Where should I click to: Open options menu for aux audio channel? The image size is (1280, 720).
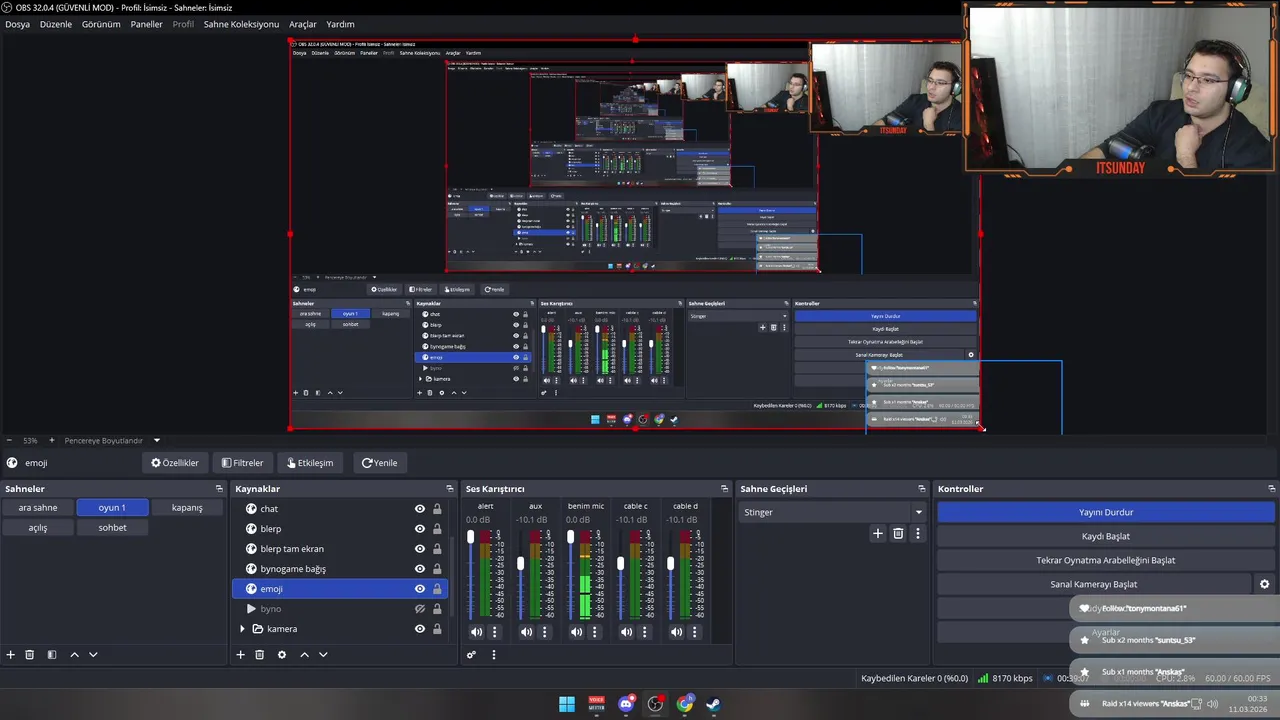pyautogui.click(x=544, y=632)
